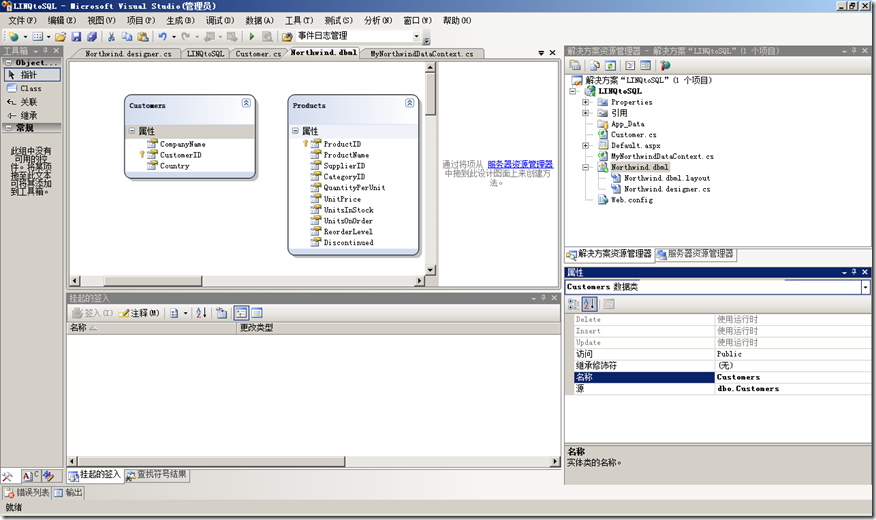Select the 关联 association tool in toolbox

tap(32, 102)
